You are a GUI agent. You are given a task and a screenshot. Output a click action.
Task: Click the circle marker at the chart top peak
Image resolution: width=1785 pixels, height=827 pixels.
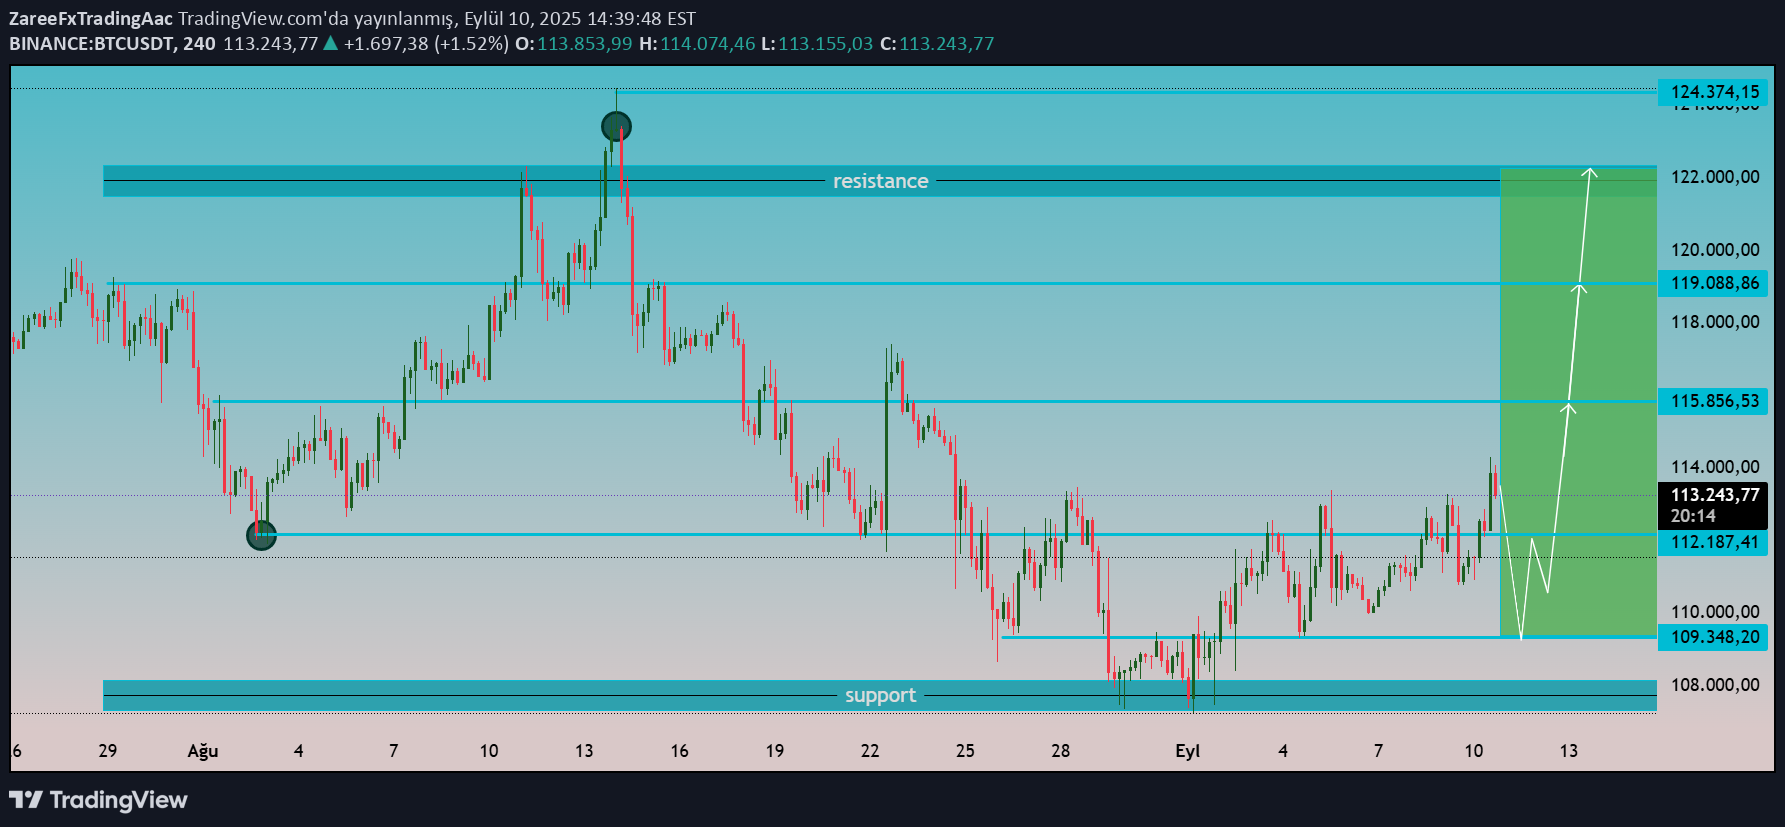[x=616, y=127]
